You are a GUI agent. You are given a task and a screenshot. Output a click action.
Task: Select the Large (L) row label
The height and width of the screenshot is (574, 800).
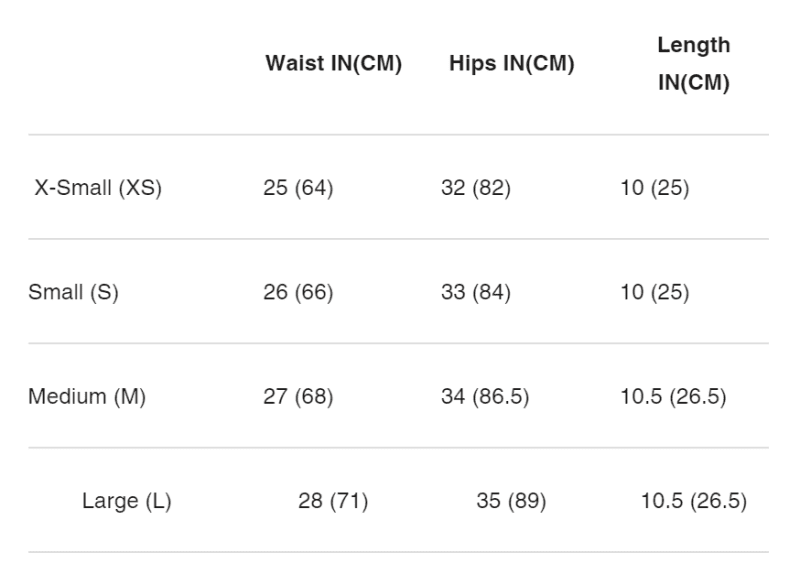(127, 501)
